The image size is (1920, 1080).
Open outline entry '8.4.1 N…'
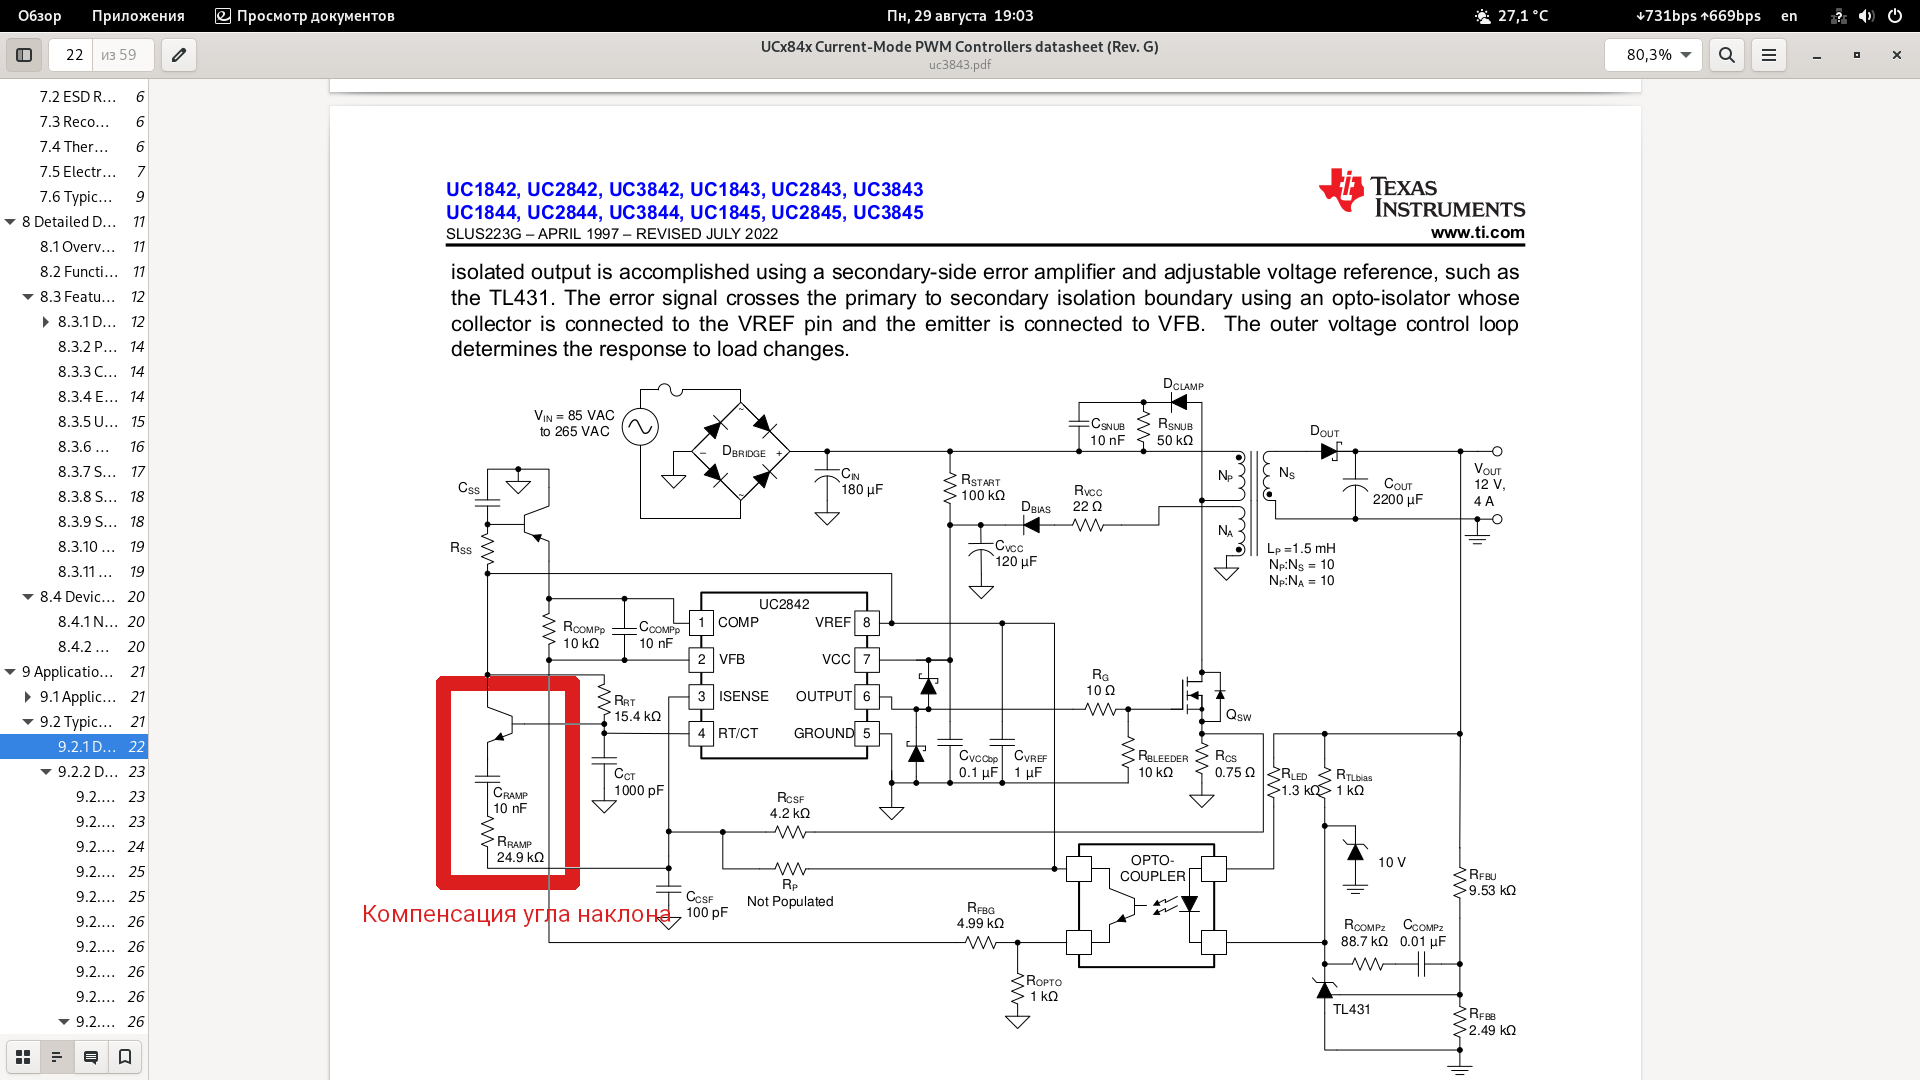coord(74,622)
